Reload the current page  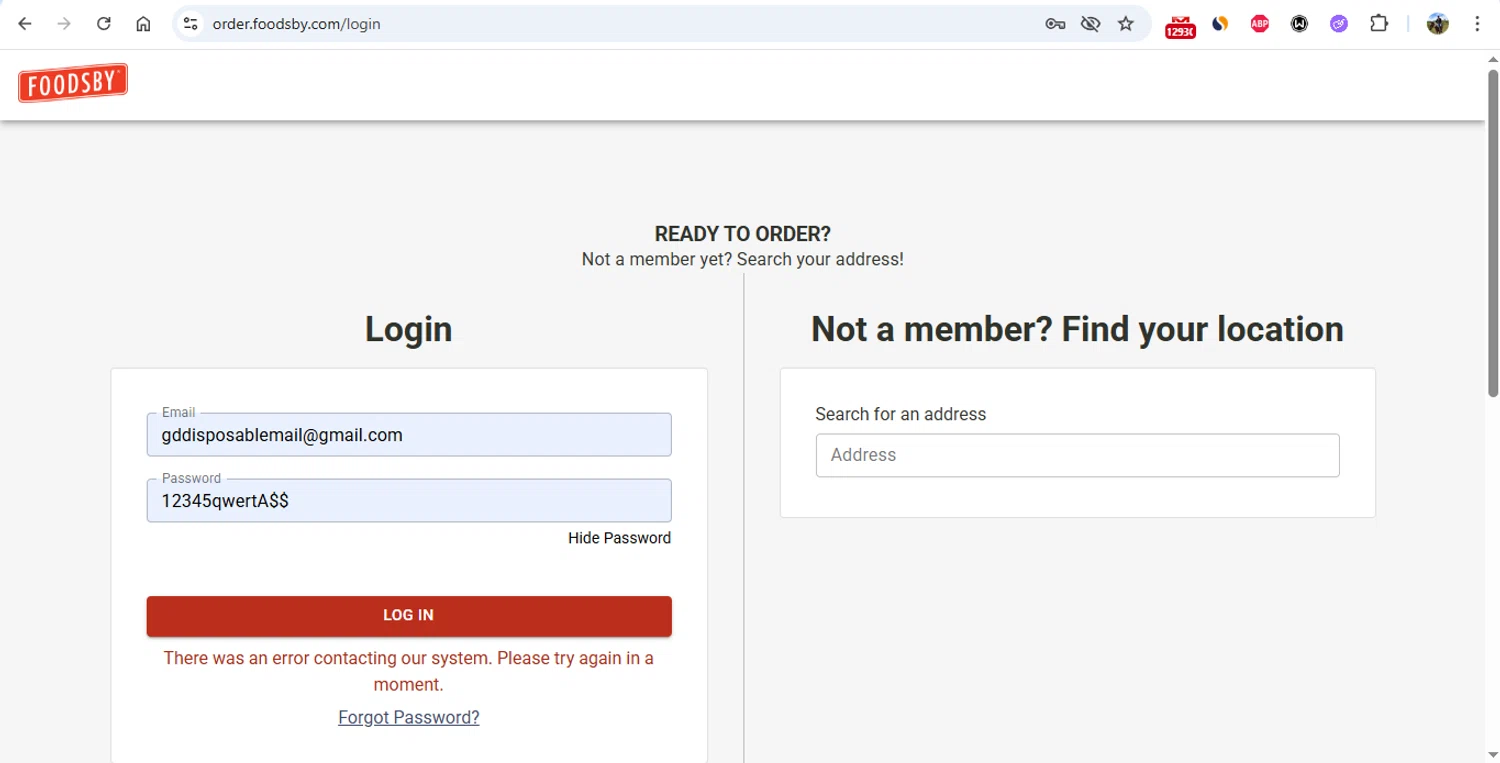pyautogui.click(x=104, y=24)
